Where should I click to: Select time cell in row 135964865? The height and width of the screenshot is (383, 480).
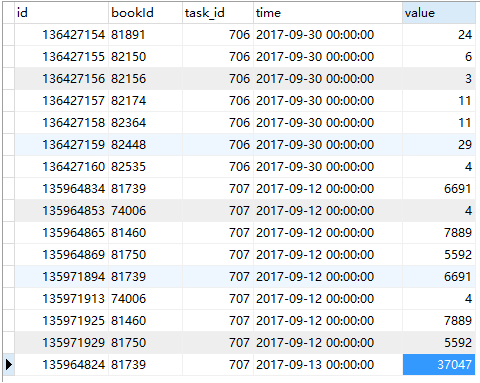click(328, 233)
